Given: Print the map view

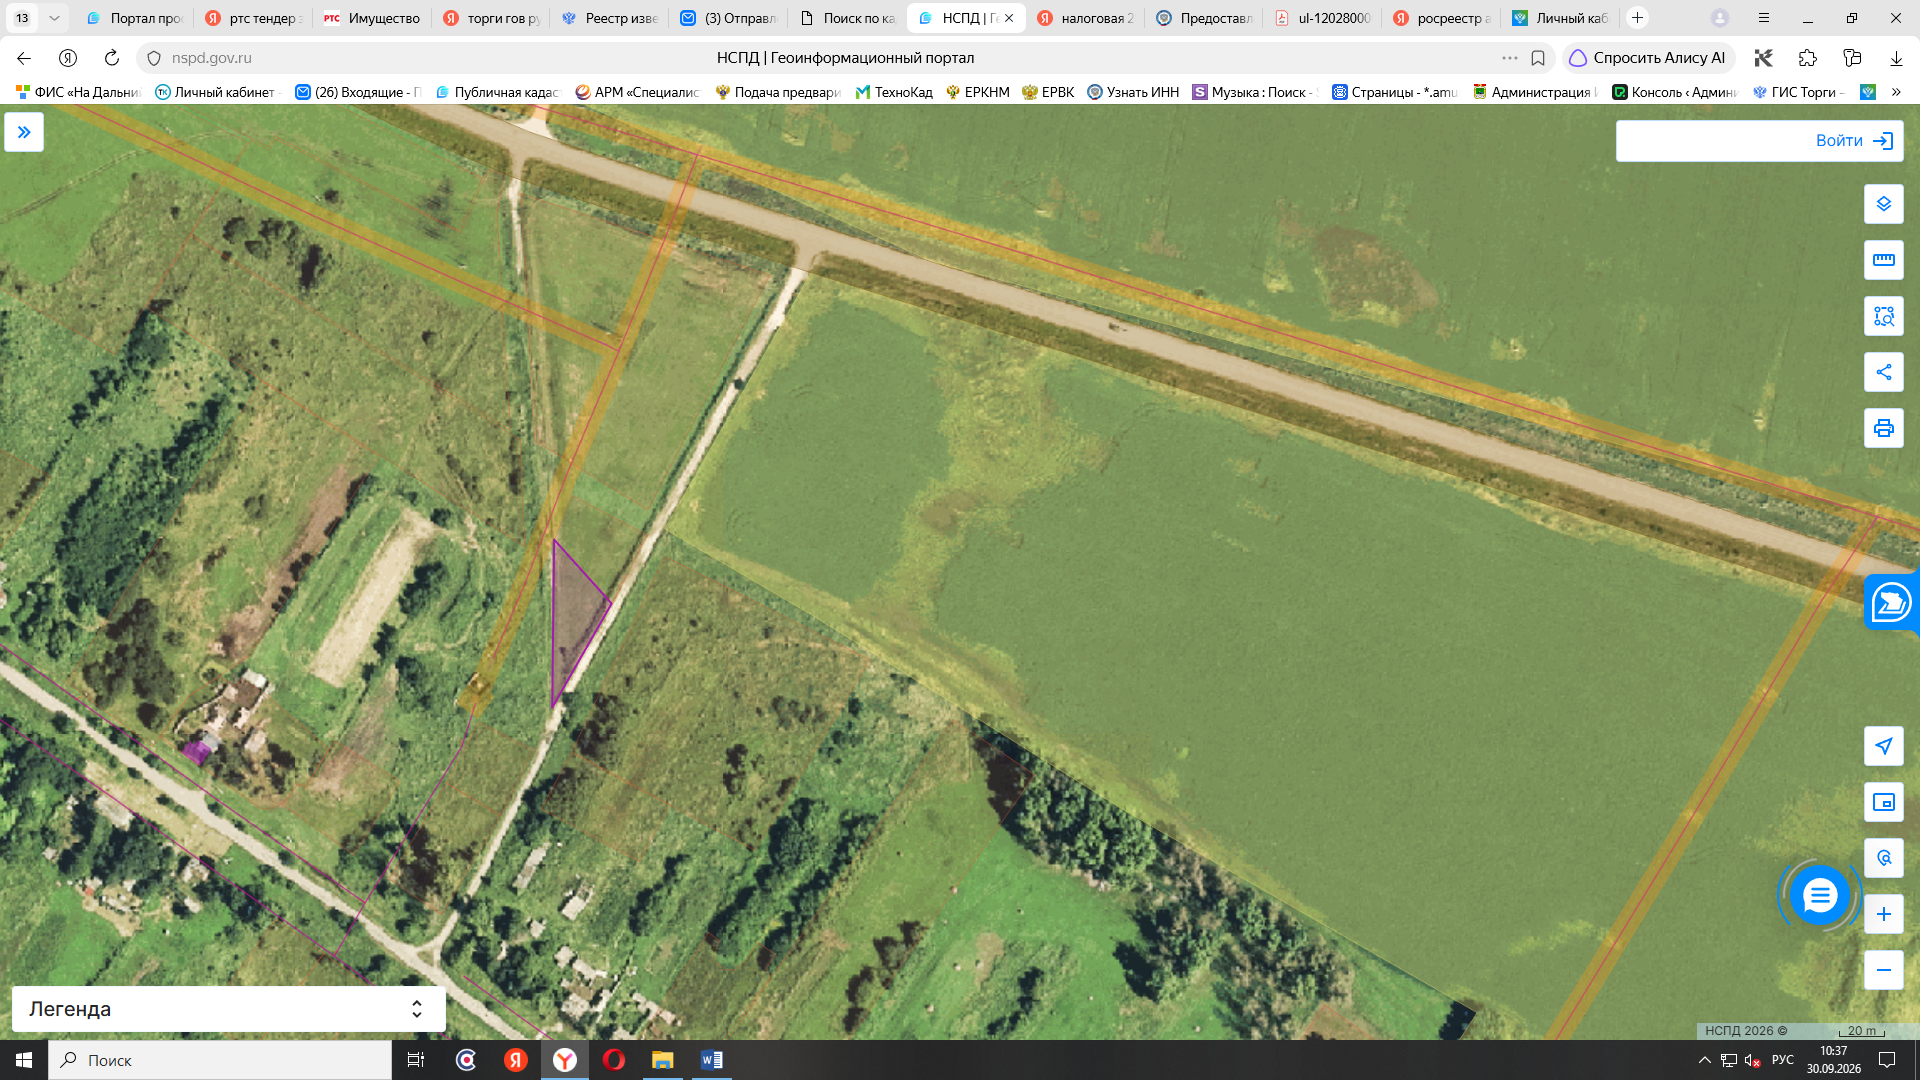Looking at the screenshot, I should 1884,428.
